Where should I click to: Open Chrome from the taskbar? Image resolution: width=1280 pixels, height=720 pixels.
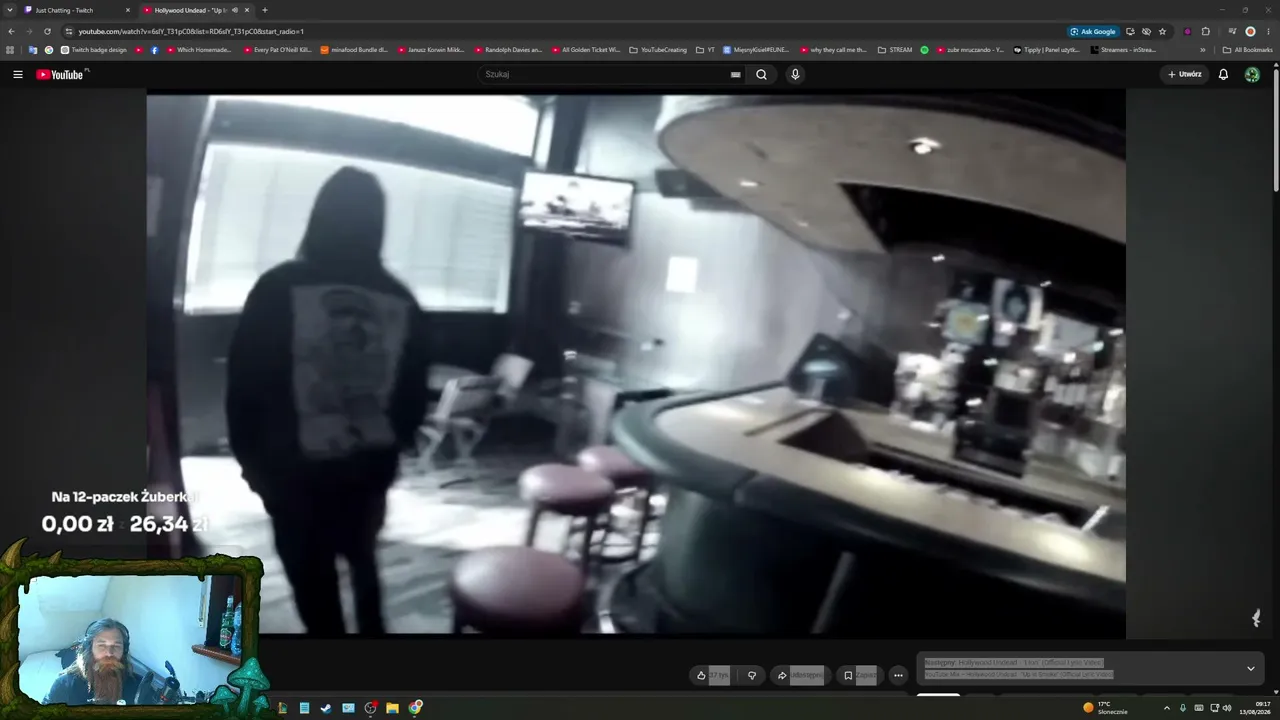415,708
